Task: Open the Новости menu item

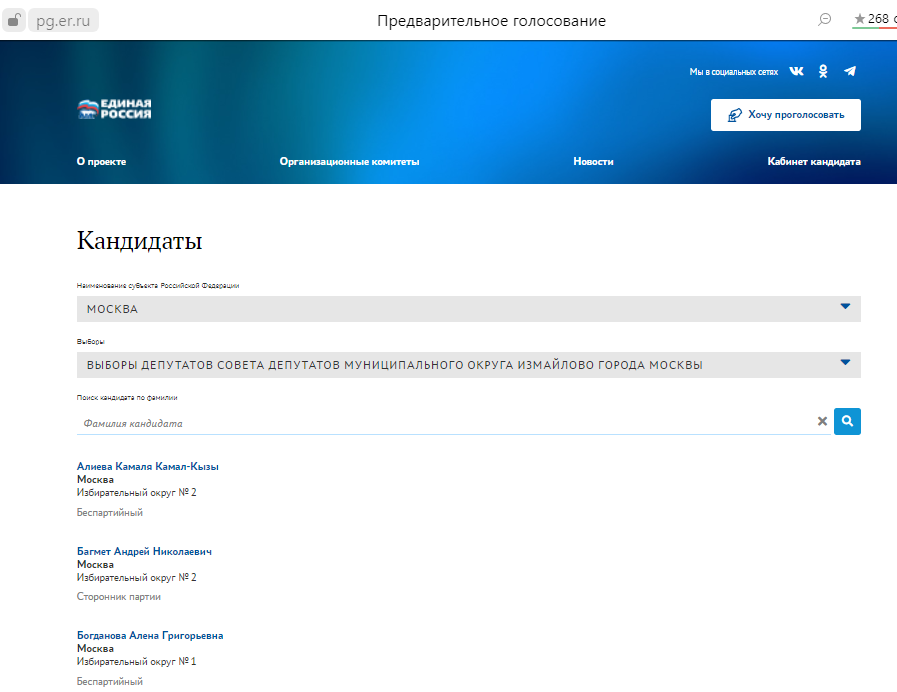Action: click(x=593, y=162)
